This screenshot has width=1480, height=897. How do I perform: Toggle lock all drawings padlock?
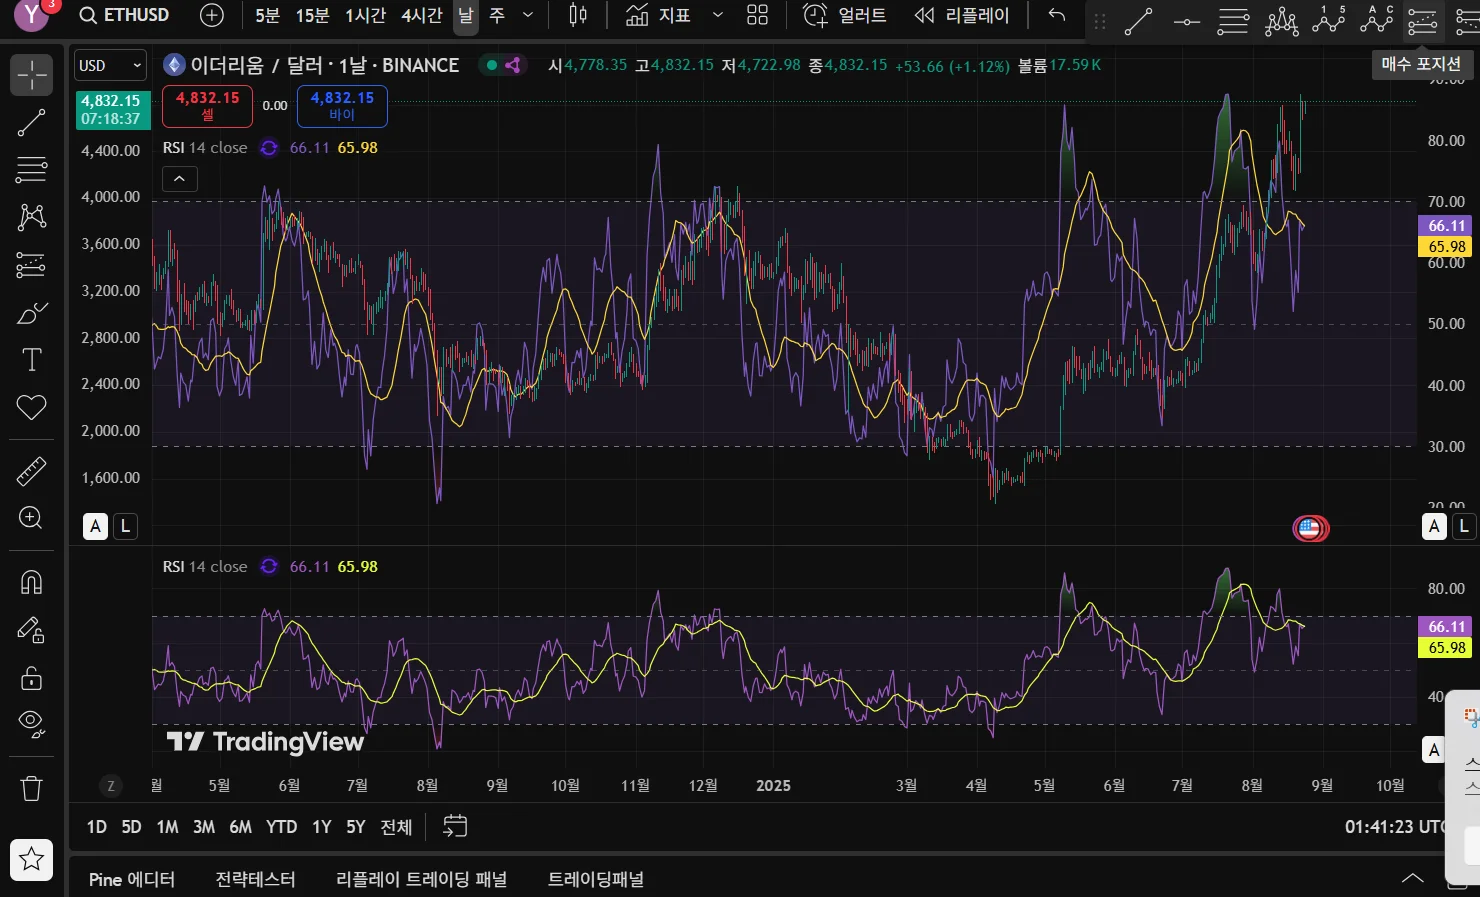[x=31, y=677]
